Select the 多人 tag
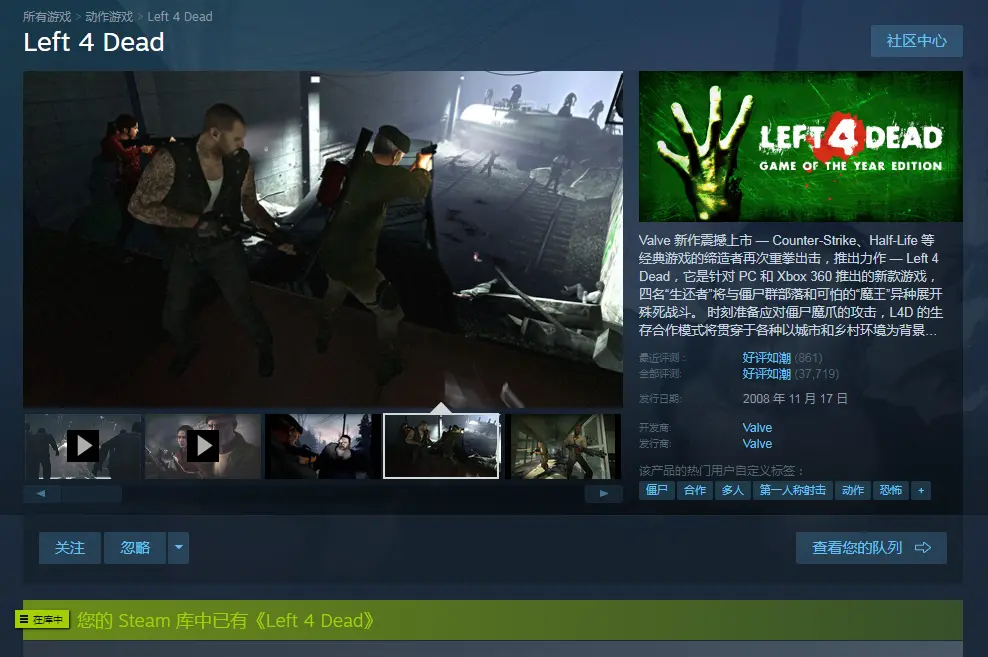988x657 pixels. (733, 490)
